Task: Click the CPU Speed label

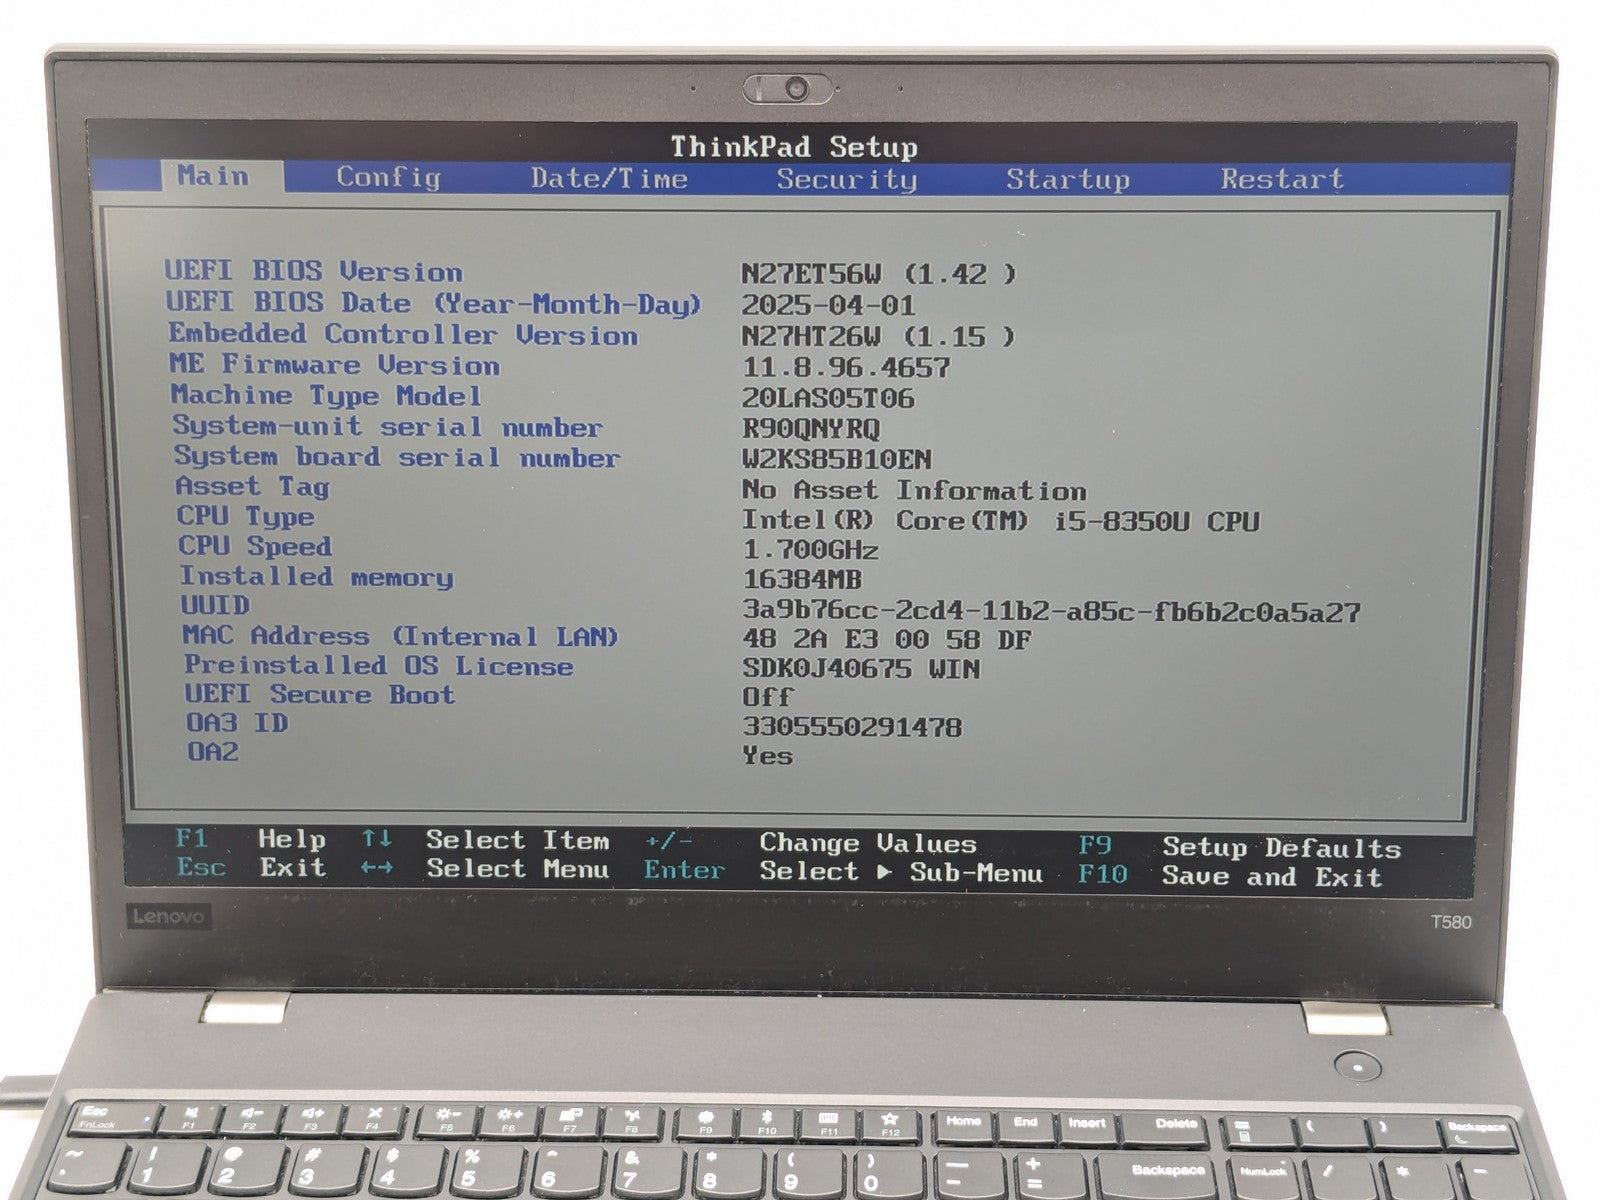Action: [255, 546]
